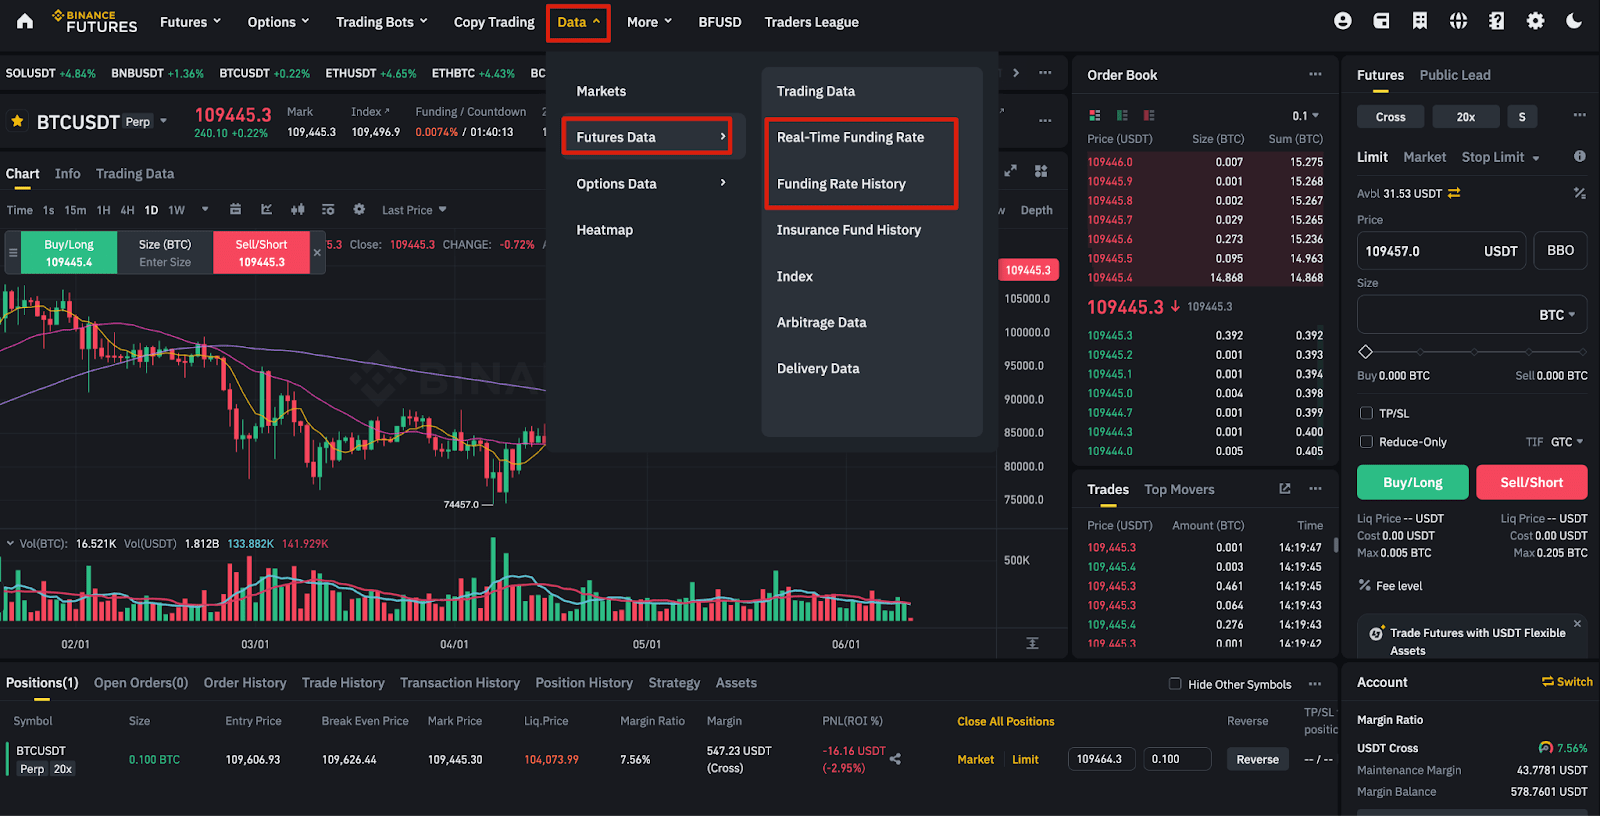Open the BTC size unit dropdown
This screenshot has height=816, width=1600.
coord(1557,315)
